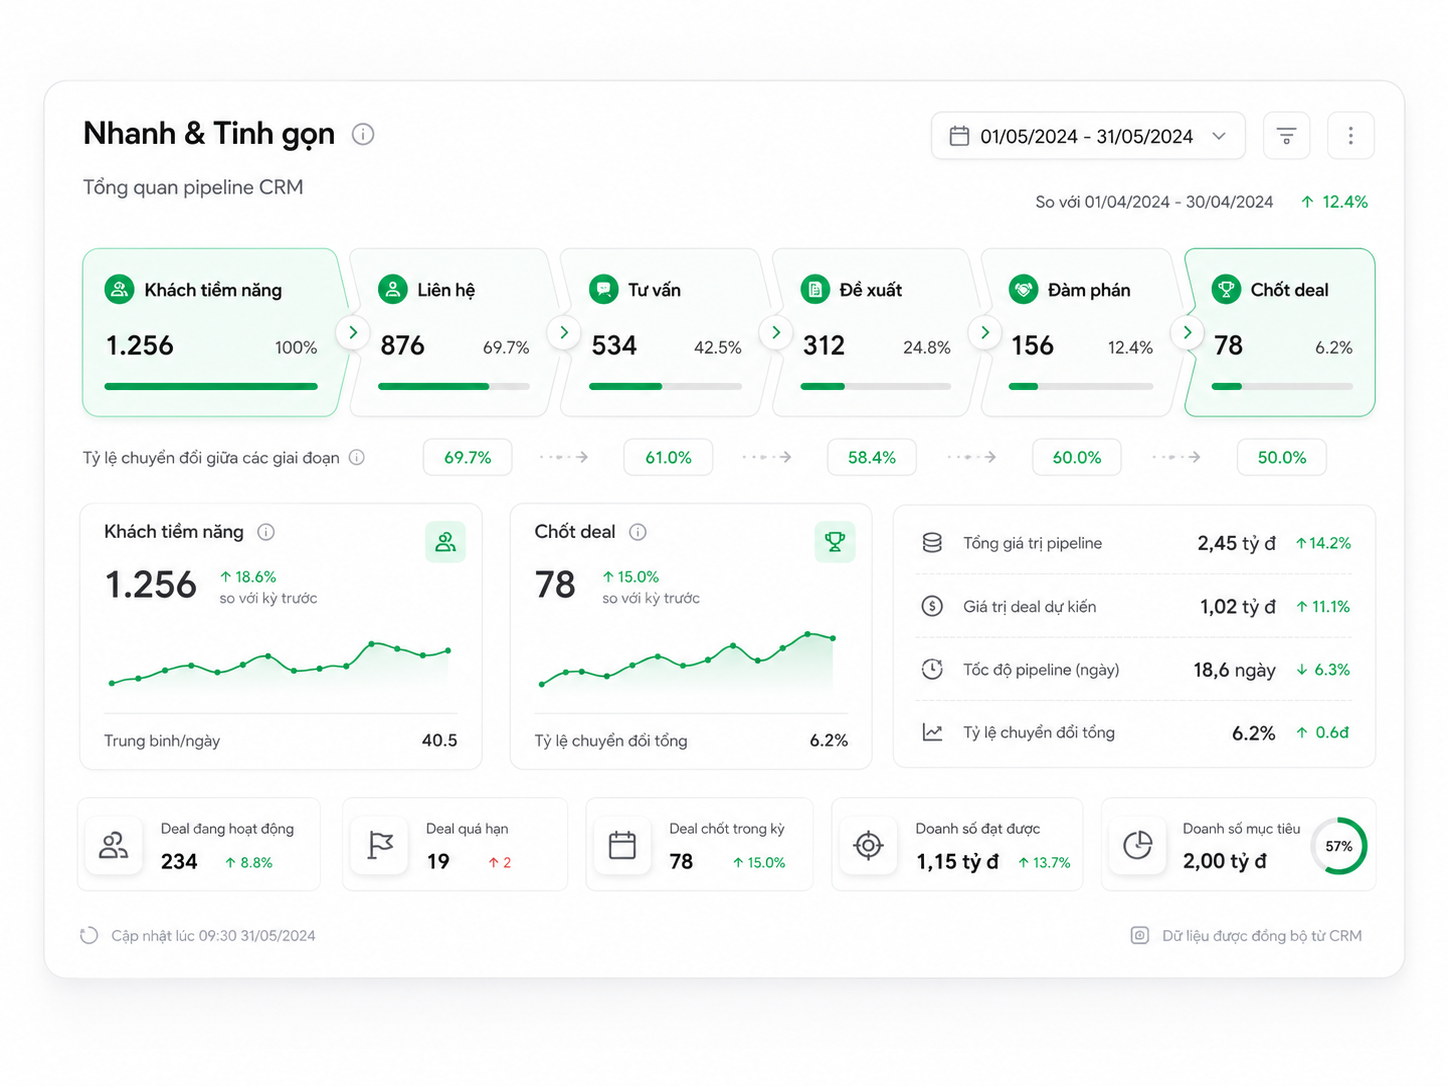Open the Đàm phán pipeline stage card
The height and width of the screenshot is (1086, 1448).
point(1082,332)
